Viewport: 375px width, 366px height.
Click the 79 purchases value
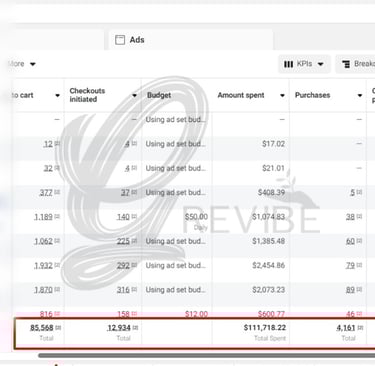350,266
